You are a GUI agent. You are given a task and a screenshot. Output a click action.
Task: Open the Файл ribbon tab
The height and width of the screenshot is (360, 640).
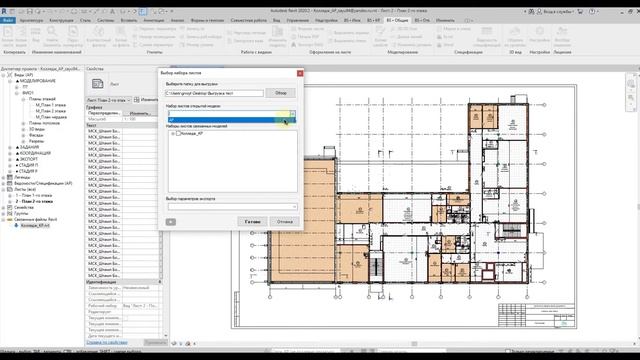pos(8,20)
